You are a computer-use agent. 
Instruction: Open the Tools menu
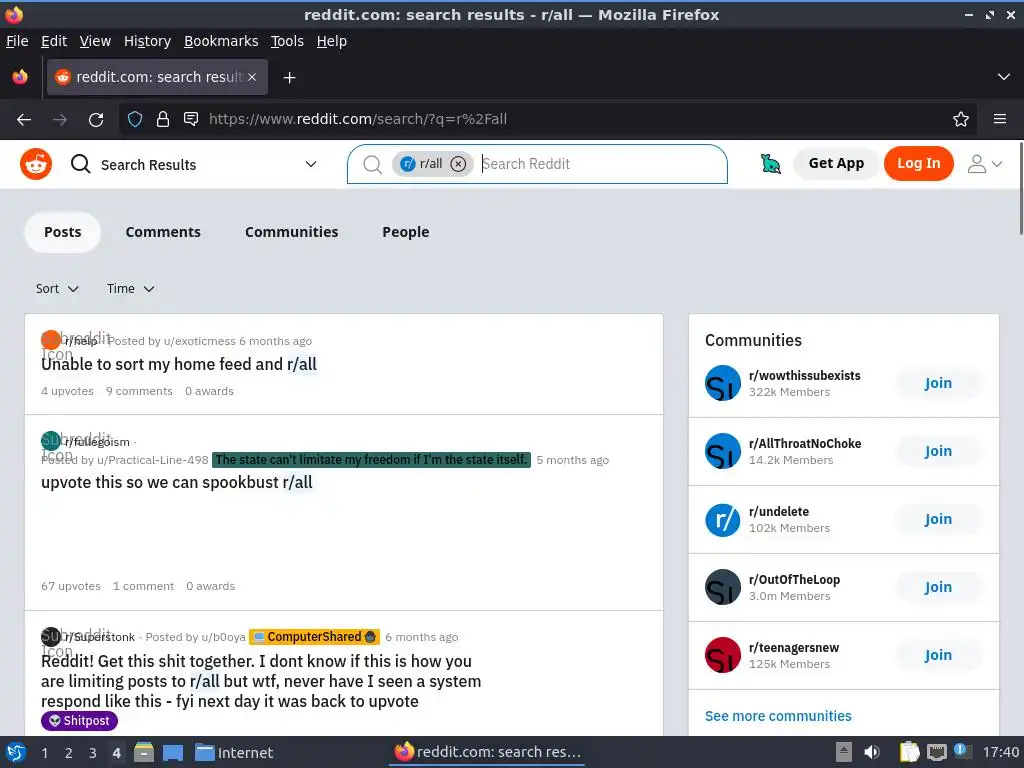[287, 41]
